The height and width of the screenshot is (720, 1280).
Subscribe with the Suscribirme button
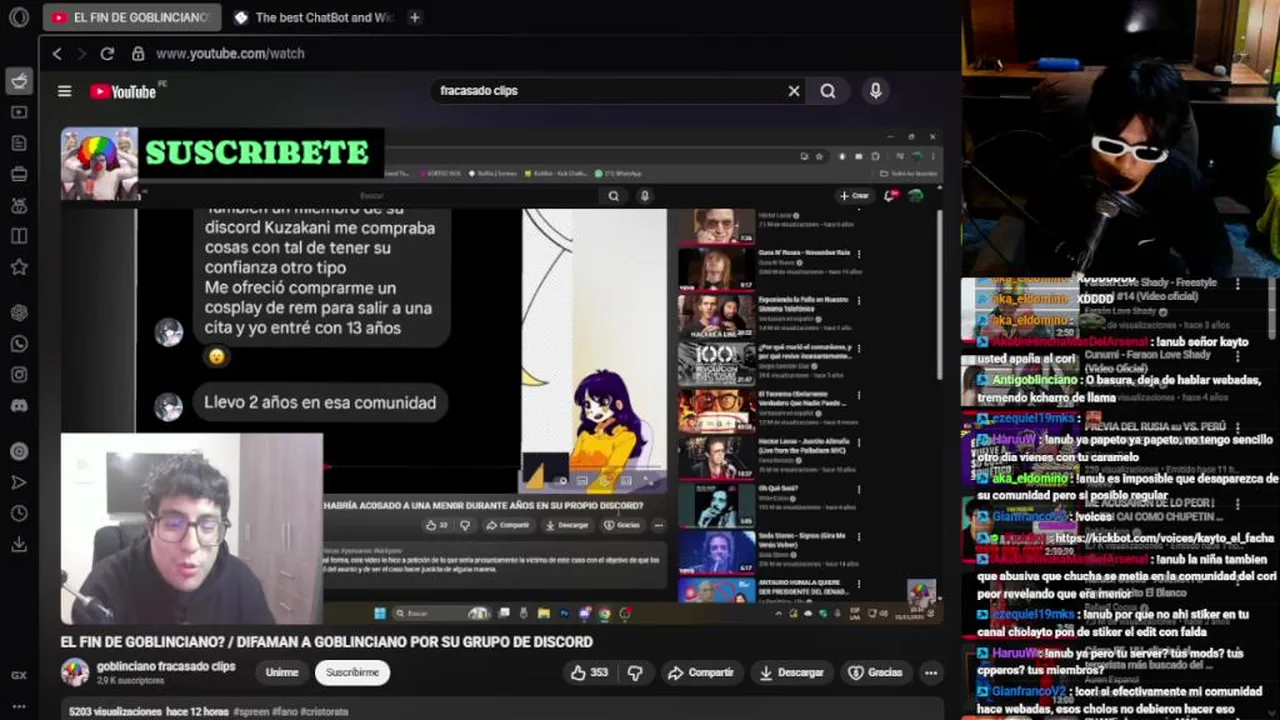(x=352, y=673)
